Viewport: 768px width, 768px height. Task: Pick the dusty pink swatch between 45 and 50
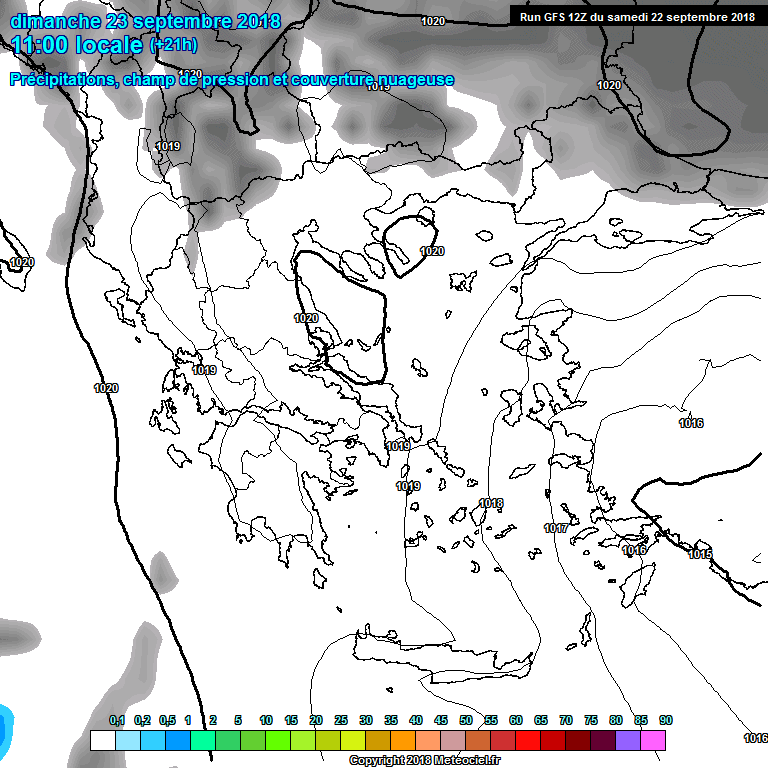[x=453, y=740]
